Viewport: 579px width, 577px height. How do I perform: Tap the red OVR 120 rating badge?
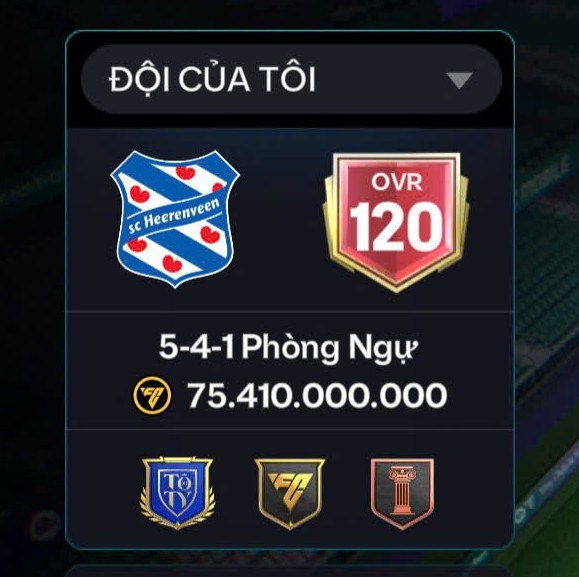(x=396, y=223)
